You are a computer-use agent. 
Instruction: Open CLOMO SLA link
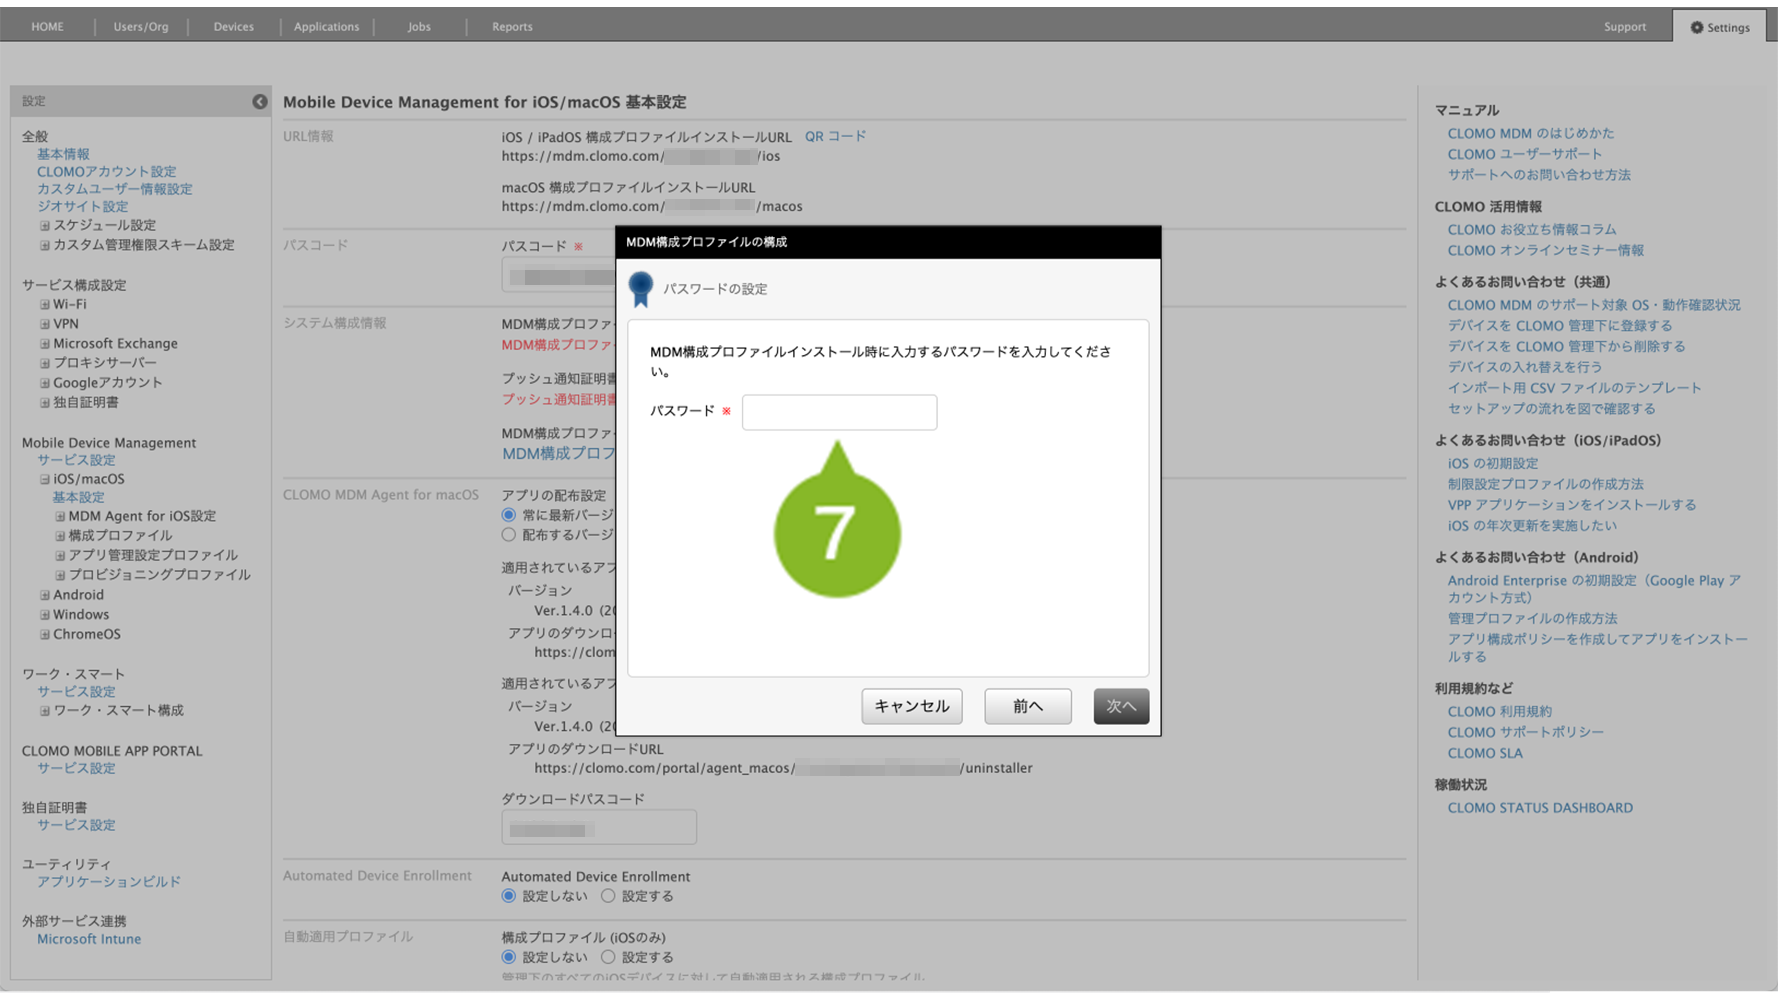pos(1485,754)
